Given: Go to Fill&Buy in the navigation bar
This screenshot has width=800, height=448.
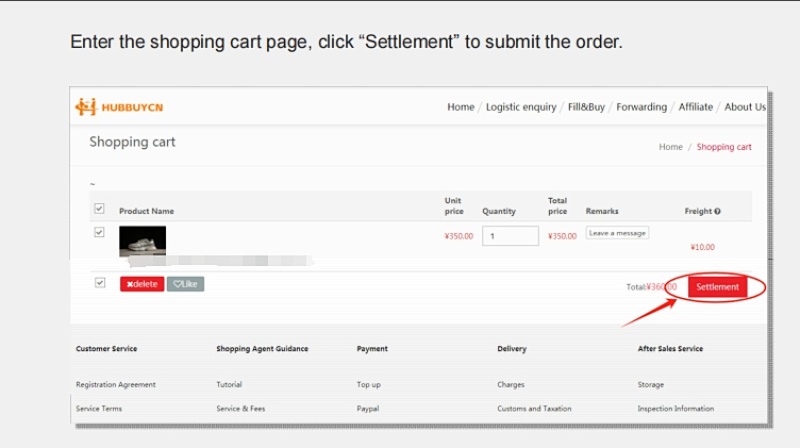Looking at the screenshot, I should [x=586, y=107].
